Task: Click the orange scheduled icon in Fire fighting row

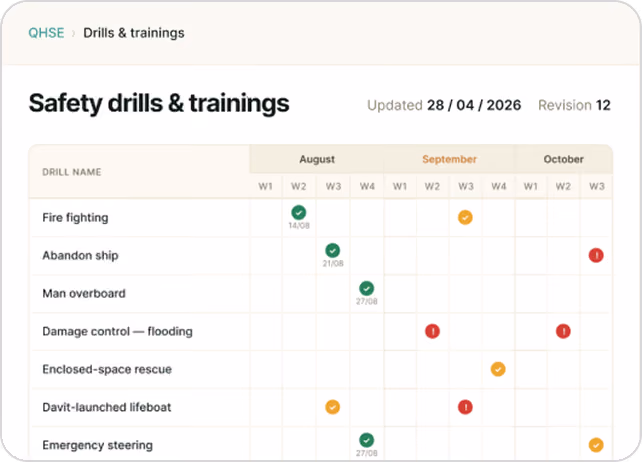Action: (465, 217)
